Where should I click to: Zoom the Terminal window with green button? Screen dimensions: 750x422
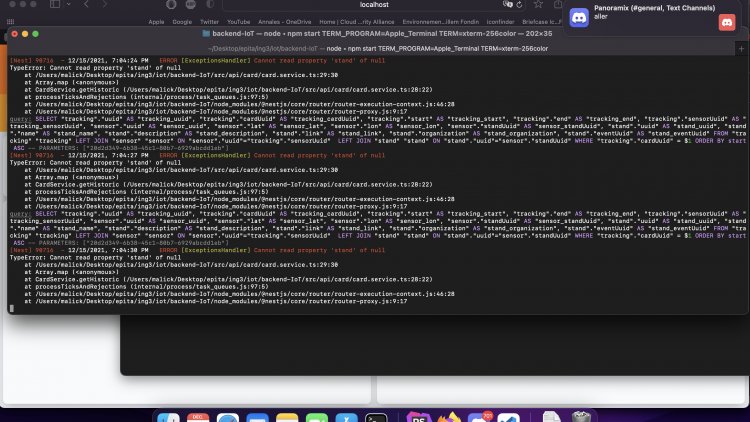(35, 34)
